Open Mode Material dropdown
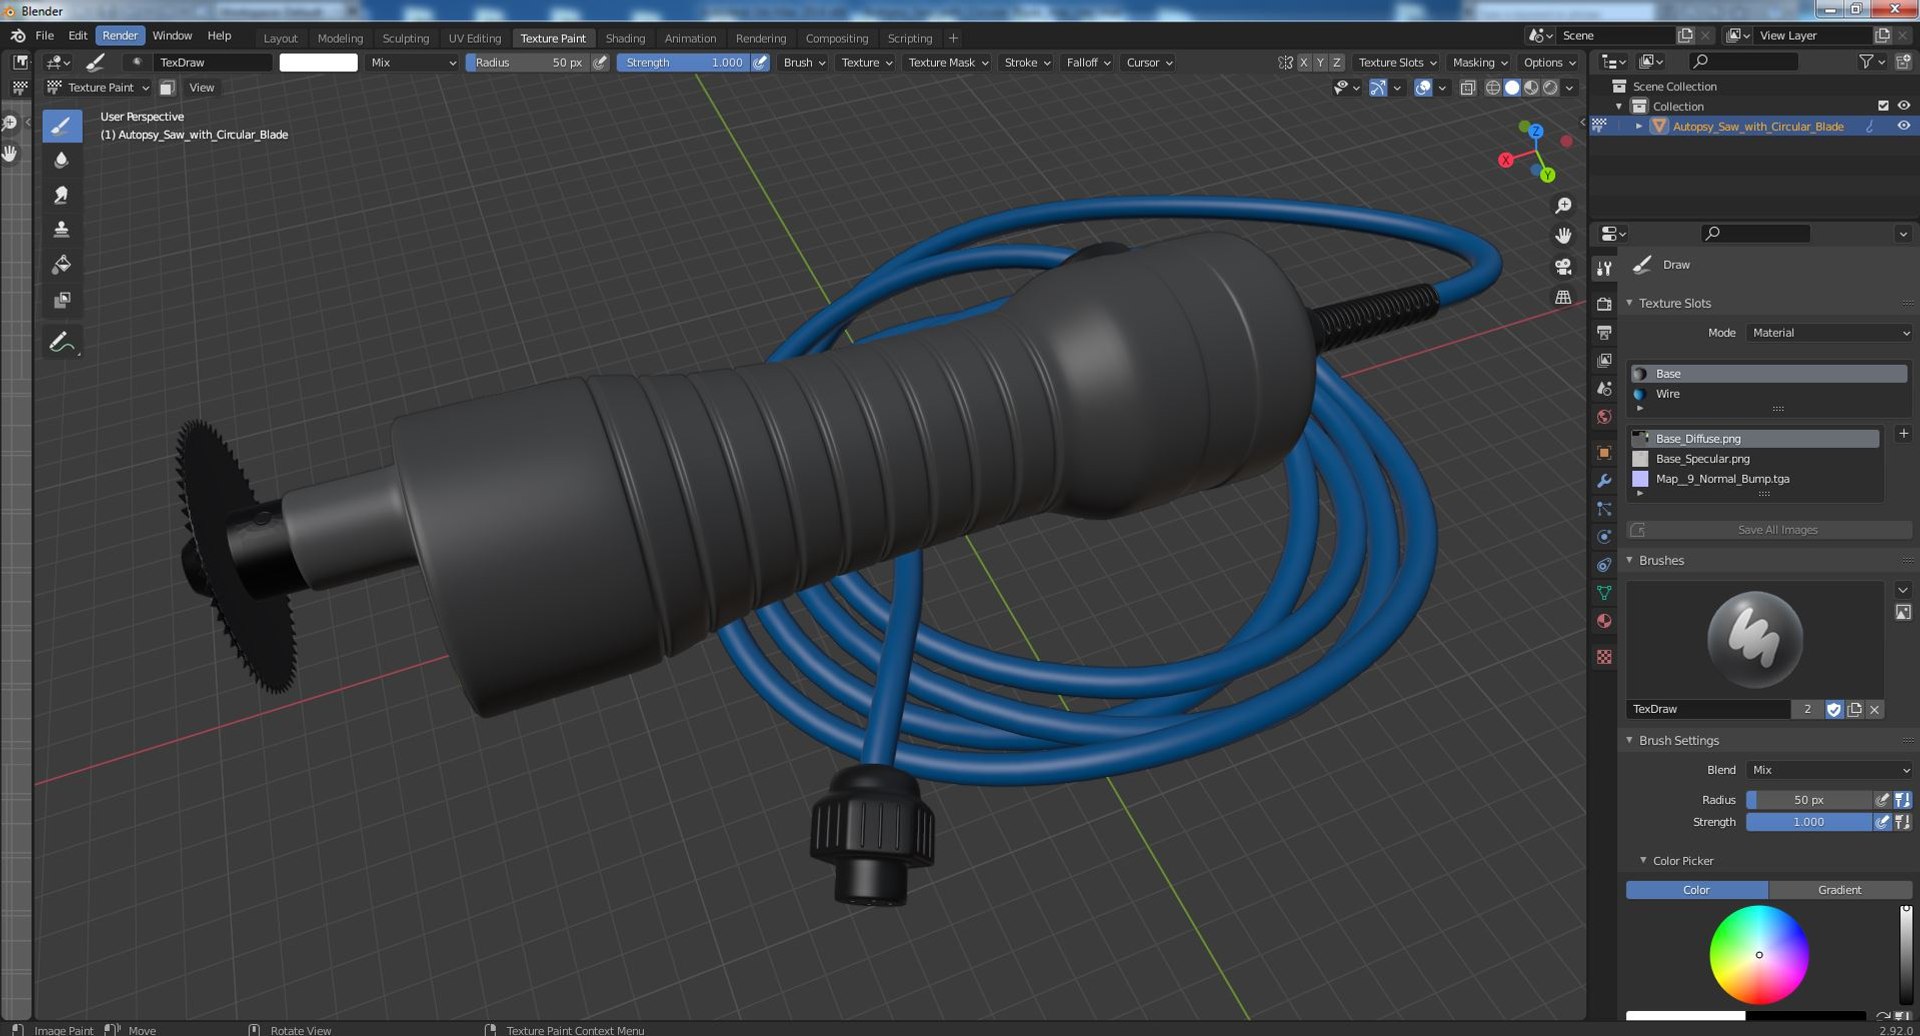The height and width of the screenshot is (1036, 1920). pos(1830,333)
